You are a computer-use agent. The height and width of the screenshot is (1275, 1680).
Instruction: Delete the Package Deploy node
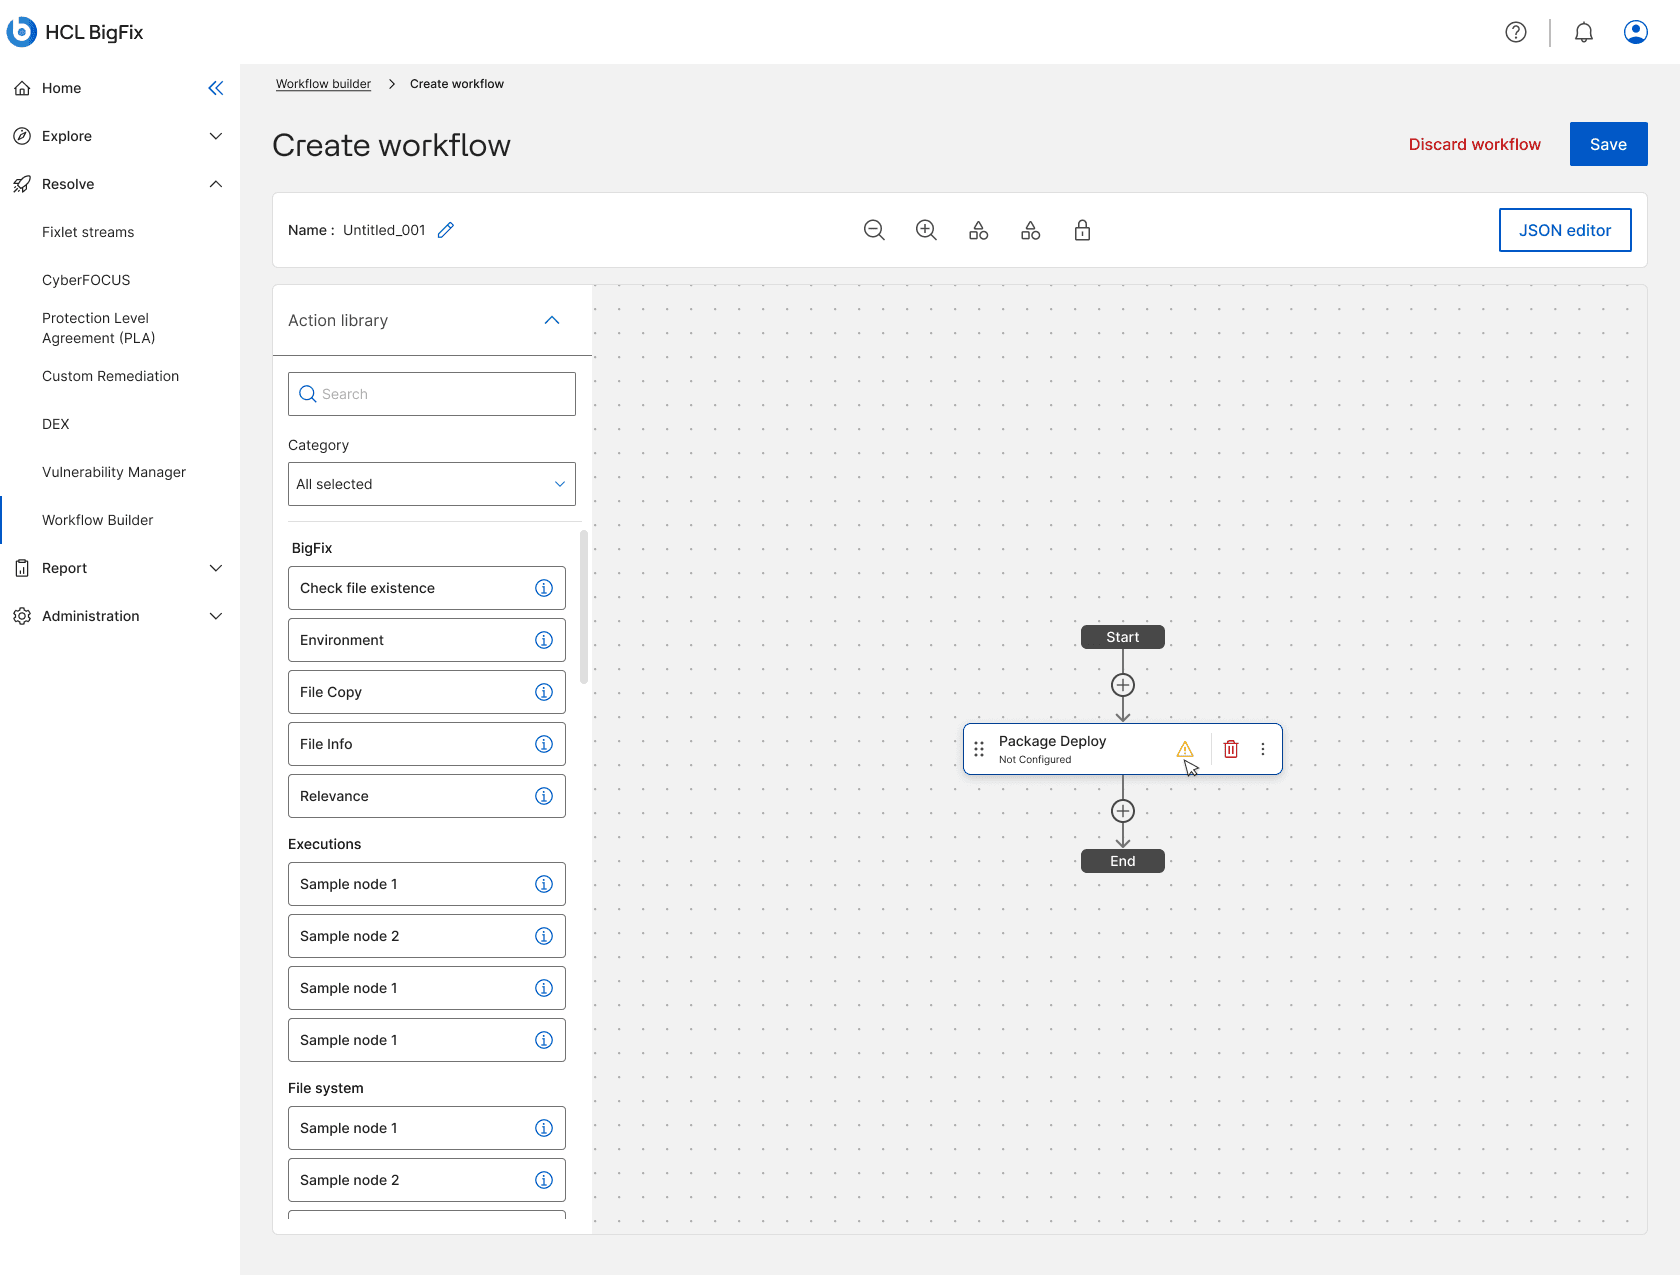pyautogui.click(x=1231, y=749)
